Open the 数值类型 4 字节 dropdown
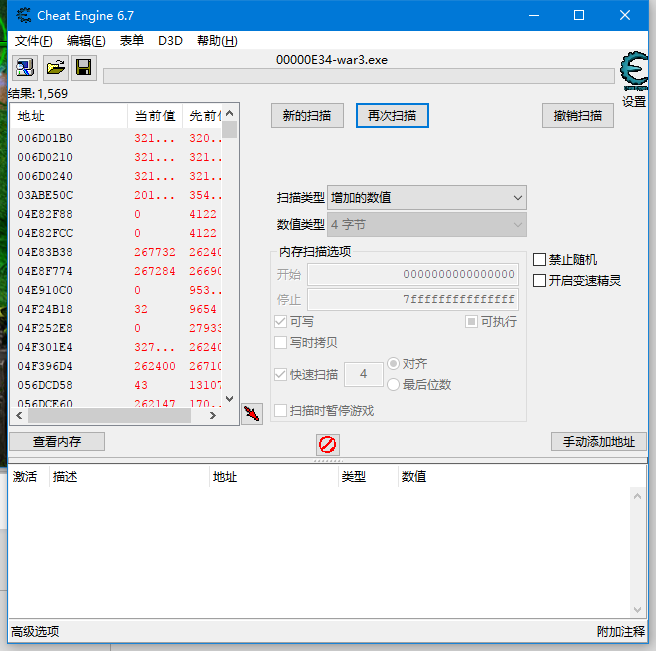Image resolution: width=656 pixels, height=651 pixels. coord(427,225)
